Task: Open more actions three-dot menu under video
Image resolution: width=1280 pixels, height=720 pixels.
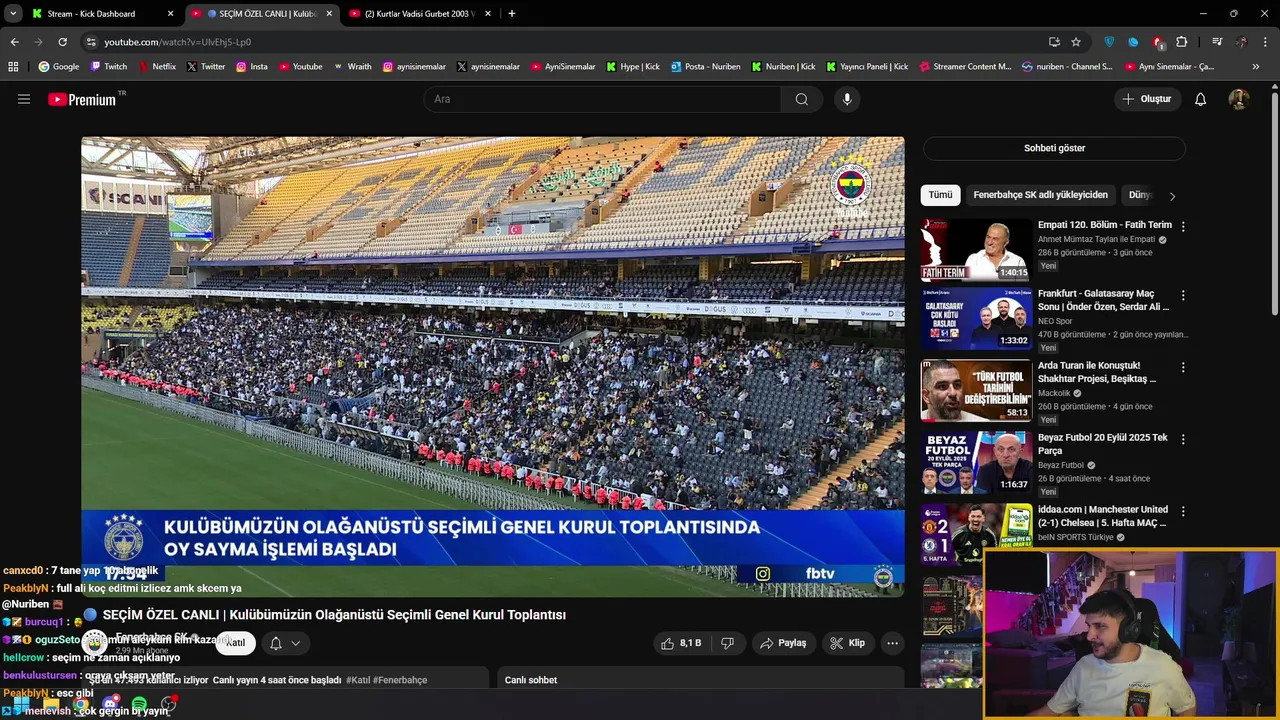Action: (892, 643)
